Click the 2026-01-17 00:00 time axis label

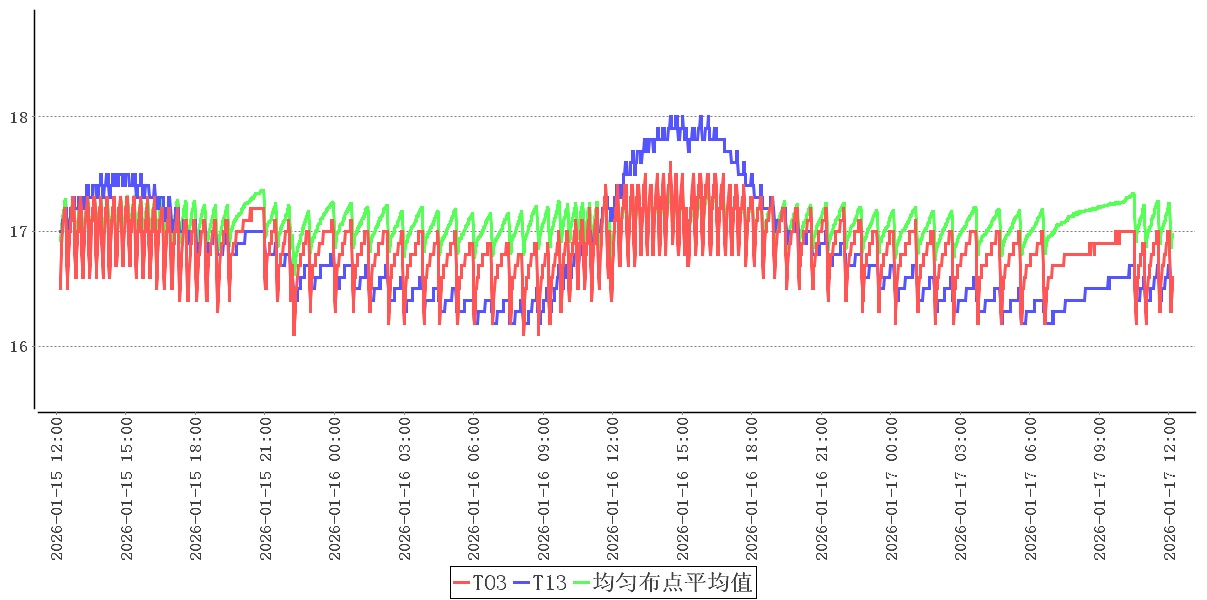pyautogui.click(x=893, y=488)
